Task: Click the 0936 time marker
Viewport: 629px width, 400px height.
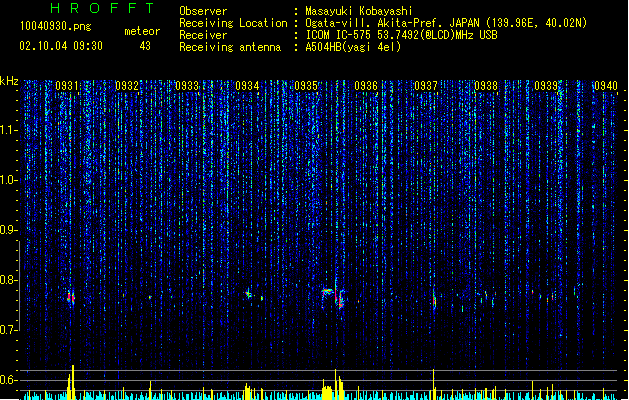Action: coord(366,86)
